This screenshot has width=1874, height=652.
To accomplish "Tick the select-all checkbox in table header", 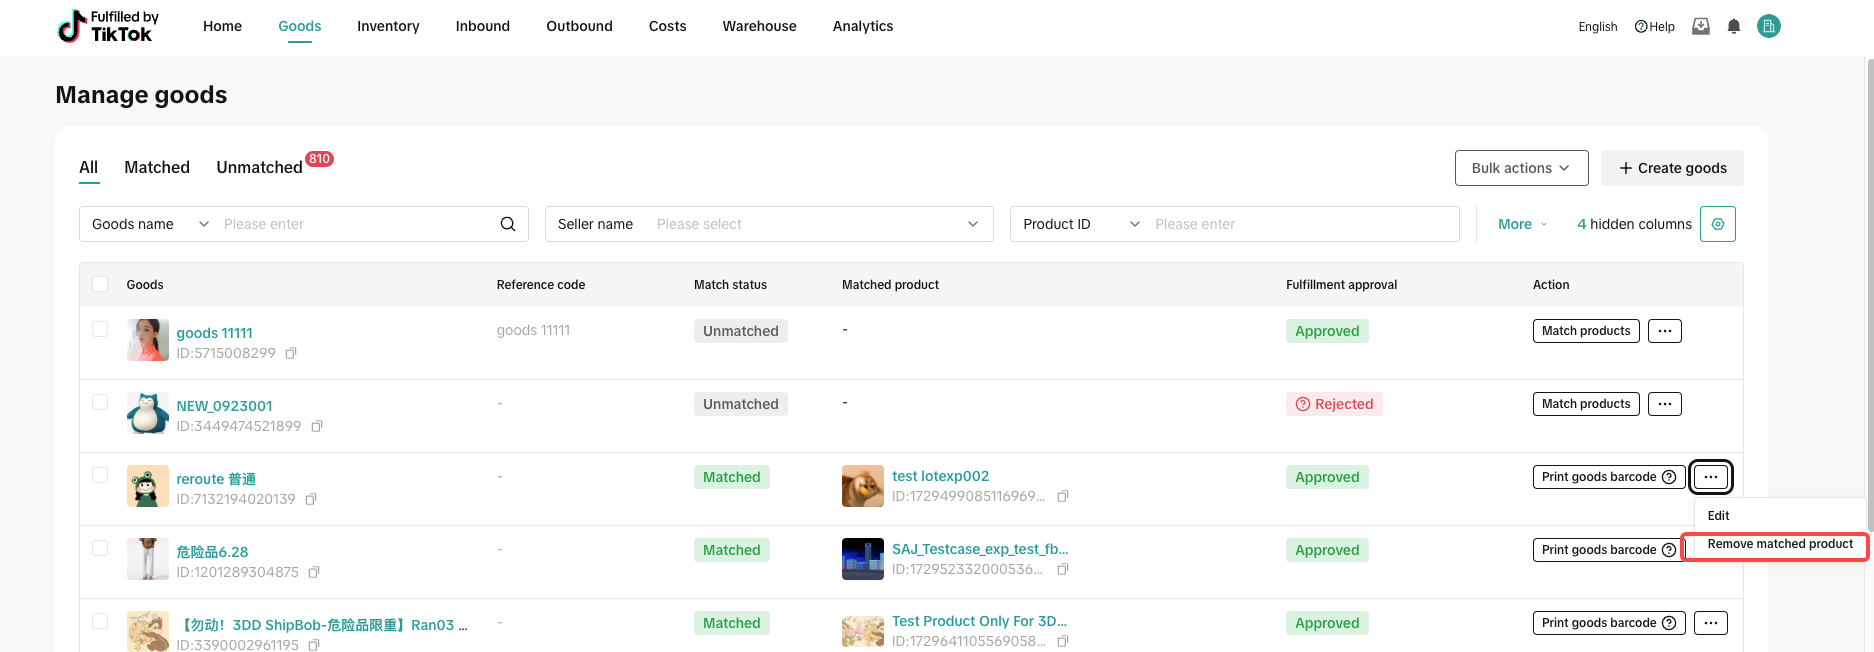I will coord(100,284).
